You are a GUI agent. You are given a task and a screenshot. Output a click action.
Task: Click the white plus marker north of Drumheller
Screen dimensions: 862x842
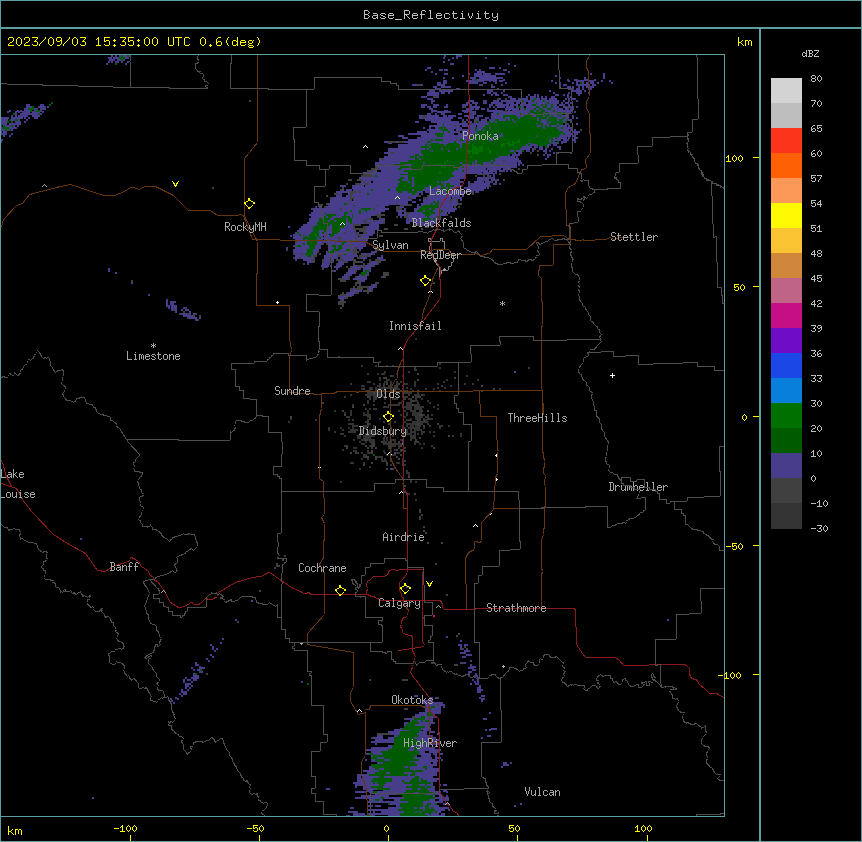point(612,375)
